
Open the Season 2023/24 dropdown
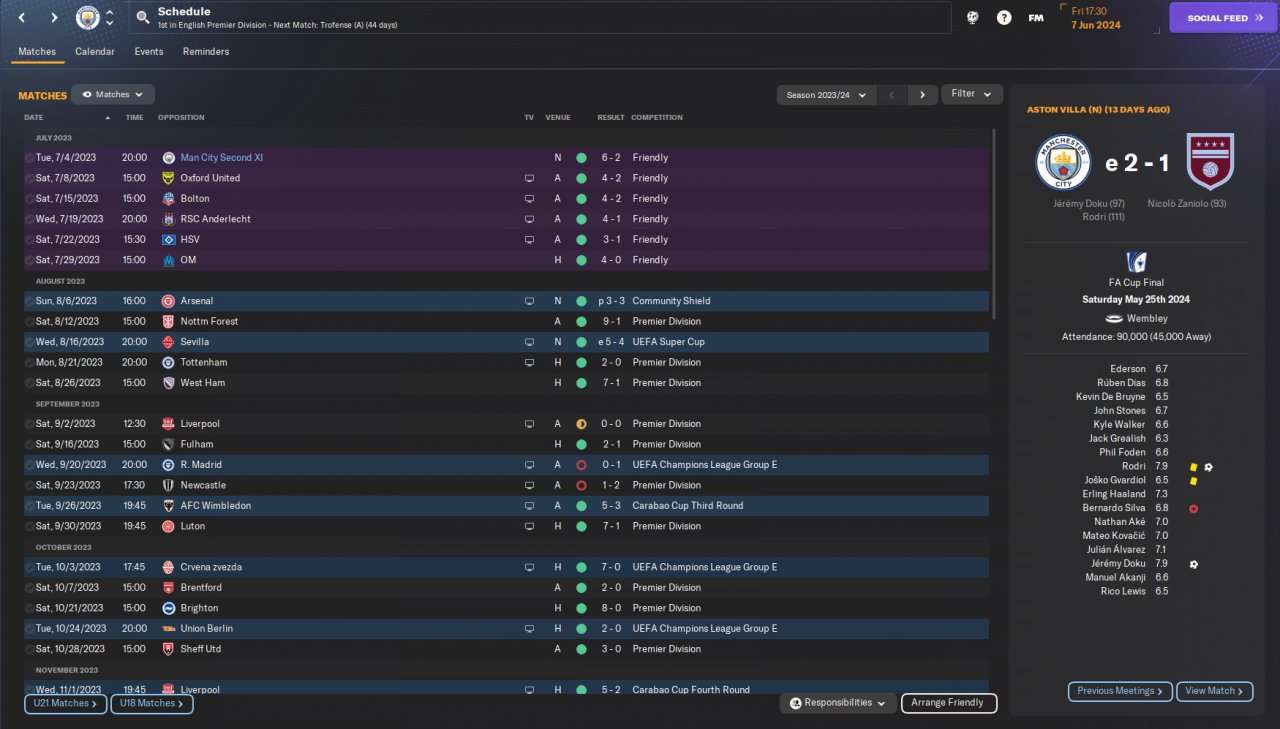pos(826,95)
